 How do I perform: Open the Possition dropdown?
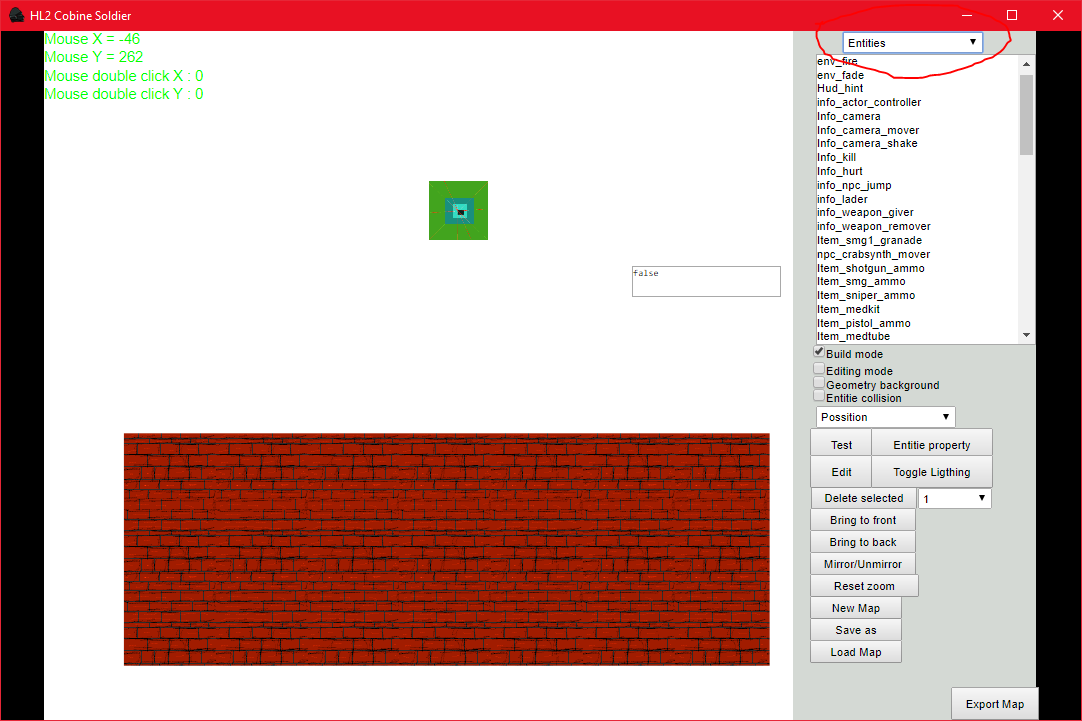coord(885,417)
